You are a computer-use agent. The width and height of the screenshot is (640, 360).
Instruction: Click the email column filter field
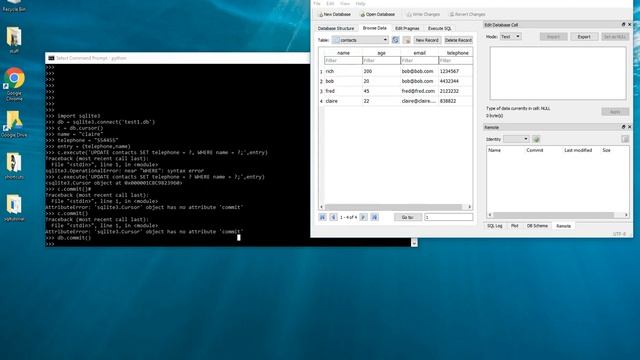point(419,60)
